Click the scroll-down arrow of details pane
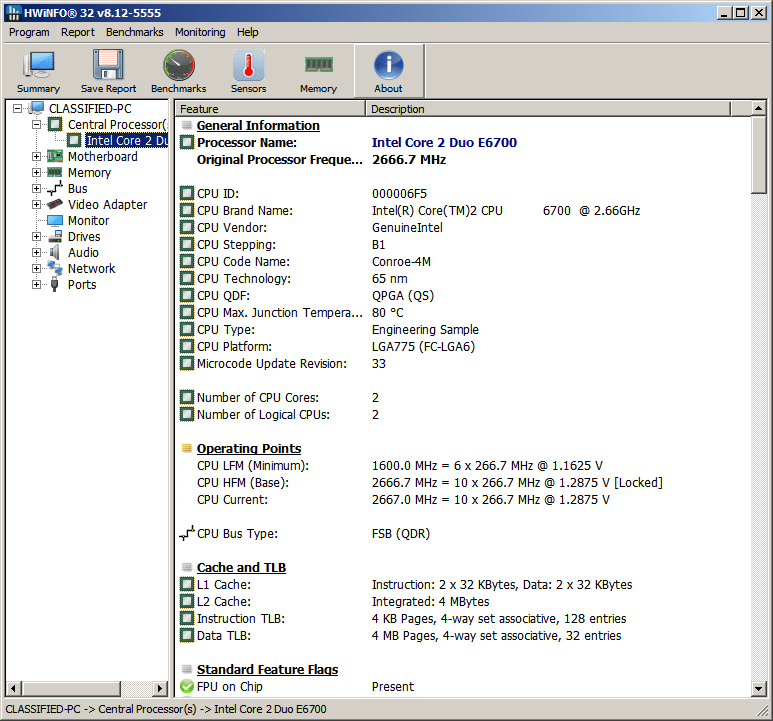Image resolution: width=773 pixels, height=721 pixels. [x=758, y=688]
